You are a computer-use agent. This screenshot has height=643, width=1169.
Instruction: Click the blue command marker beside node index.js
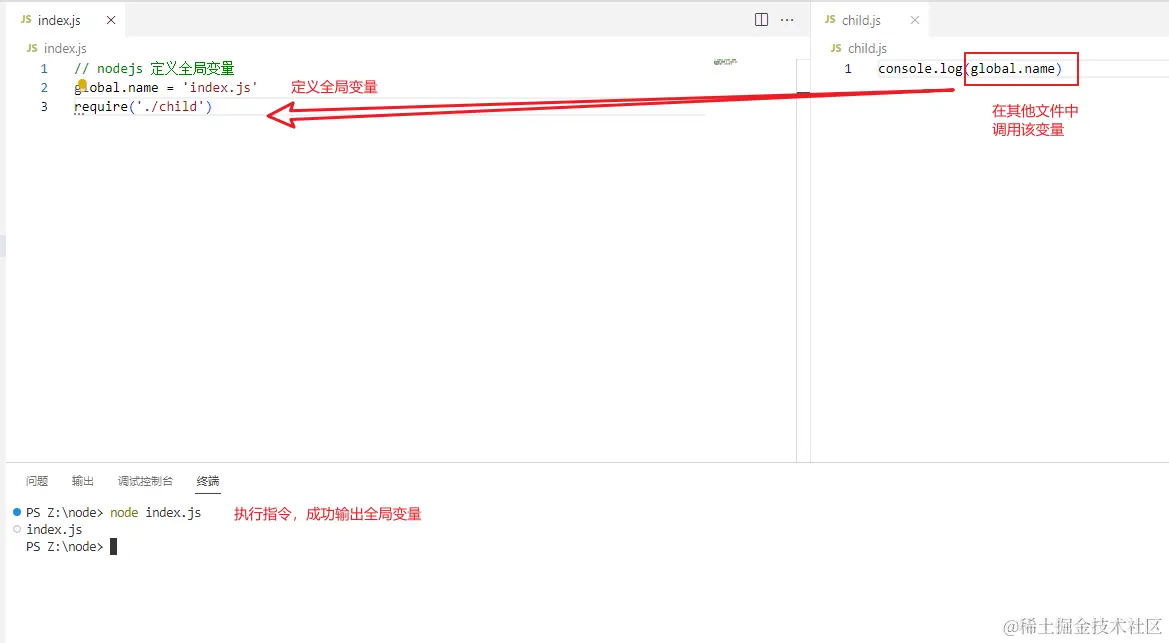point(17,512)
